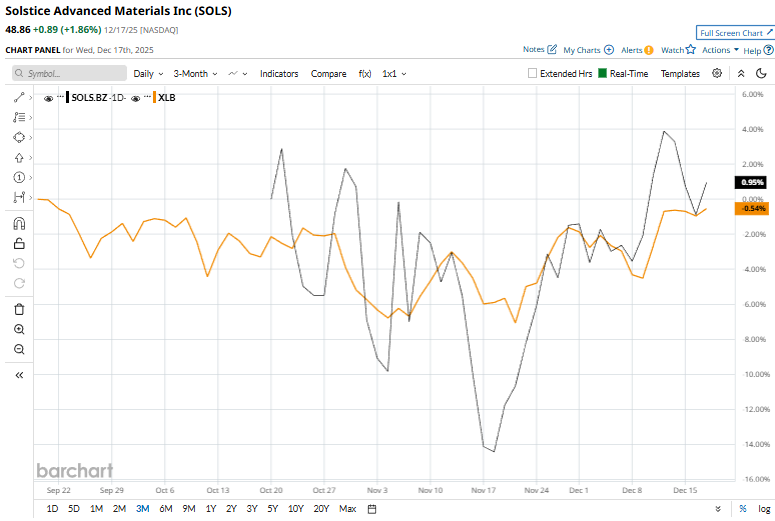Select the 5Y time range

[x=273, y=509]
